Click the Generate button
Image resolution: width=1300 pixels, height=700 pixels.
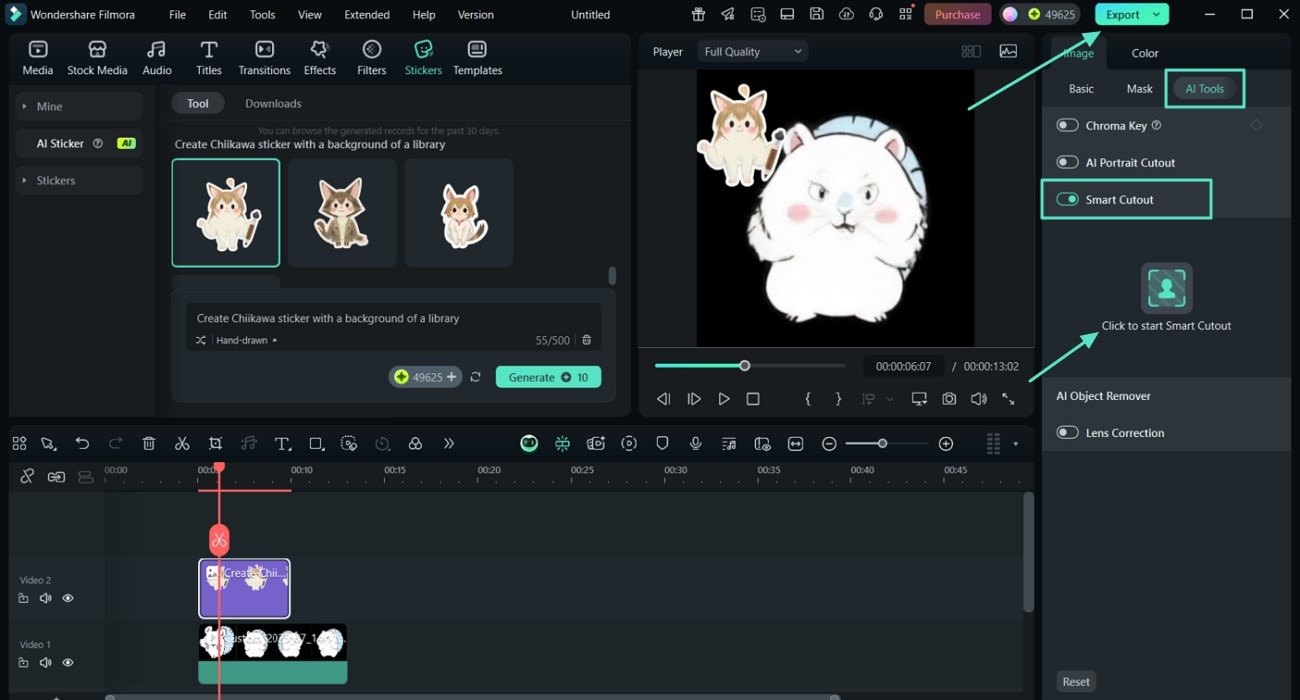548,377
